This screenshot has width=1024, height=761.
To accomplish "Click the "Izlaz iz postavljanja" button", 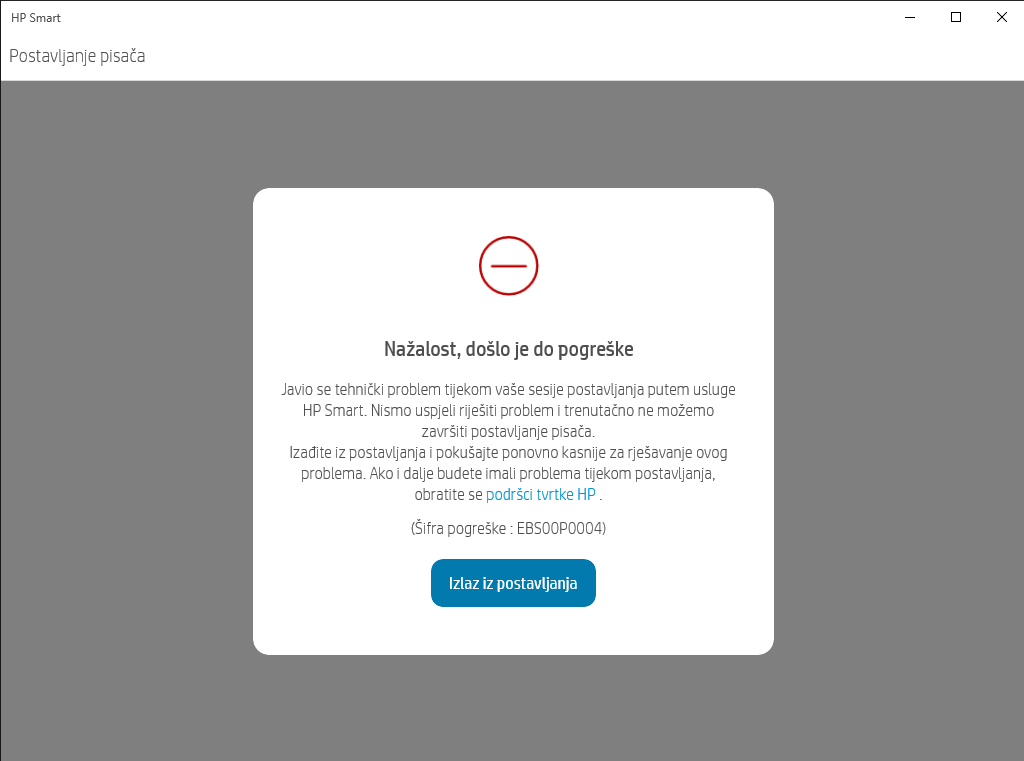I will pyautogui.click(x=513, y=583).
